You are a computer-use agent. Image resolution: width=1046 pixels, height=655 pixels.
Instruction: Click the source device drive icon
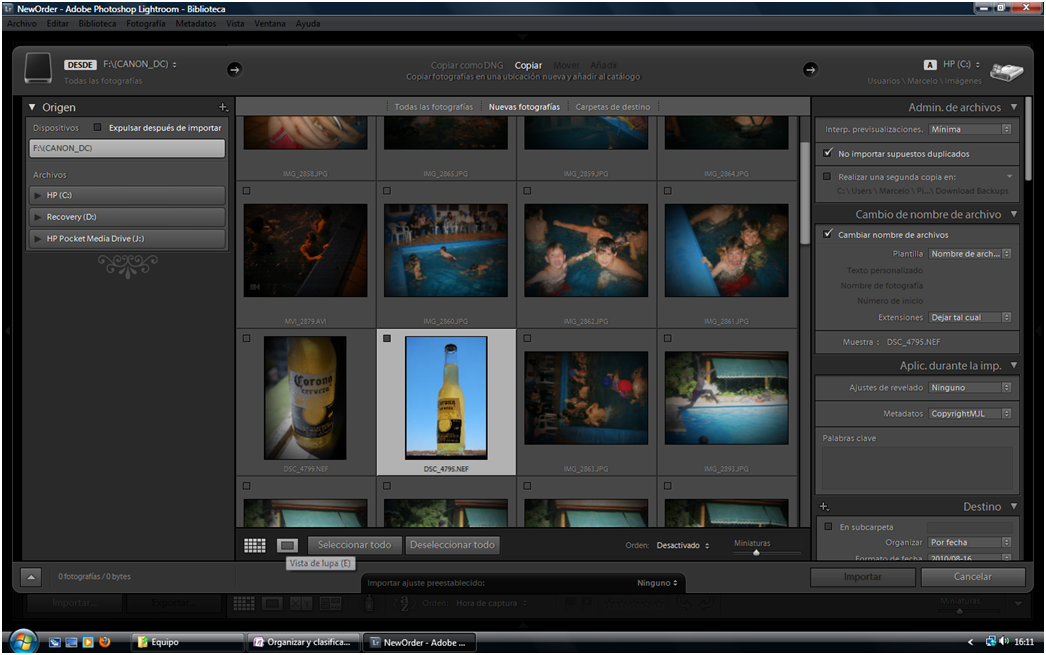38,69
